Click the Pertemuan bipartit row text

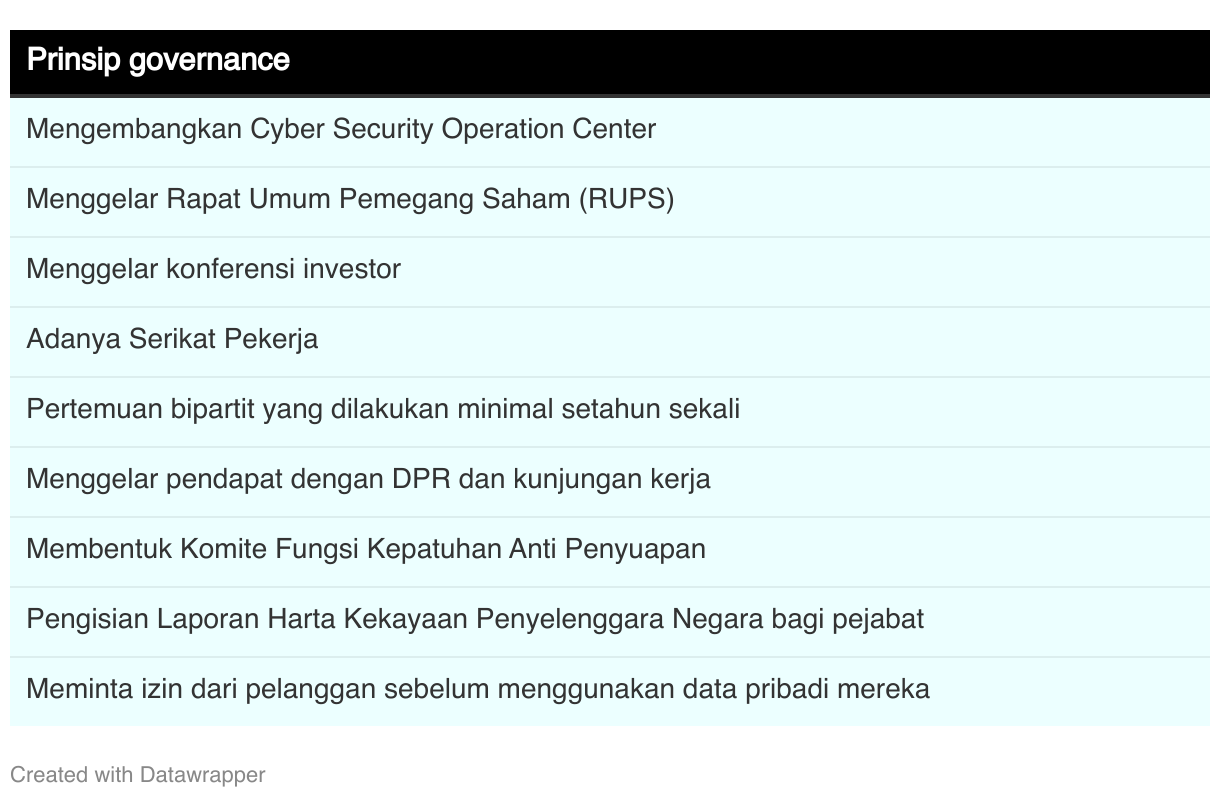[x=383, y=410]
